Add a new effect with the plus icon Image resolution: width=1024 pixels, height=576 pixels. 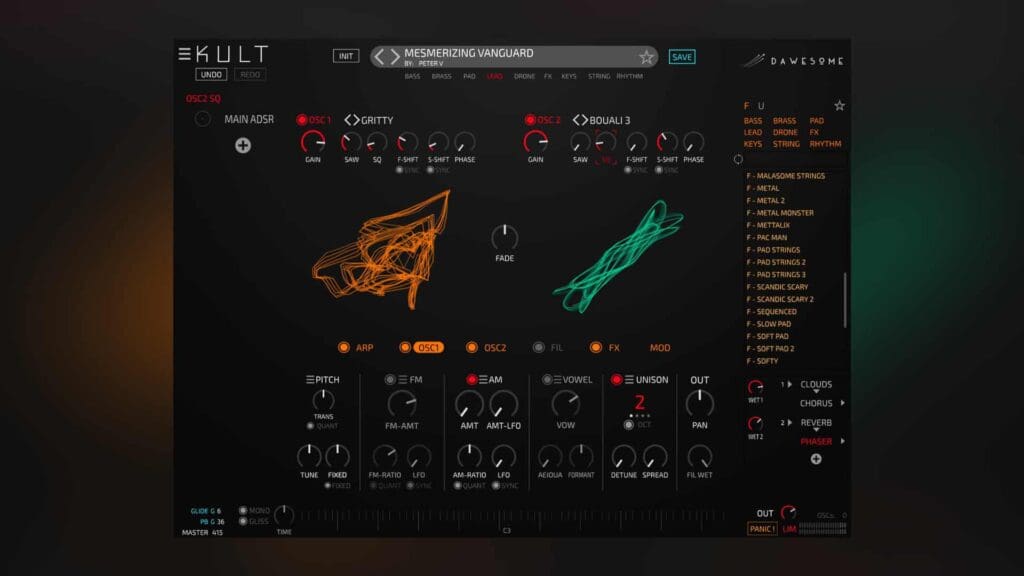(816, 459)
